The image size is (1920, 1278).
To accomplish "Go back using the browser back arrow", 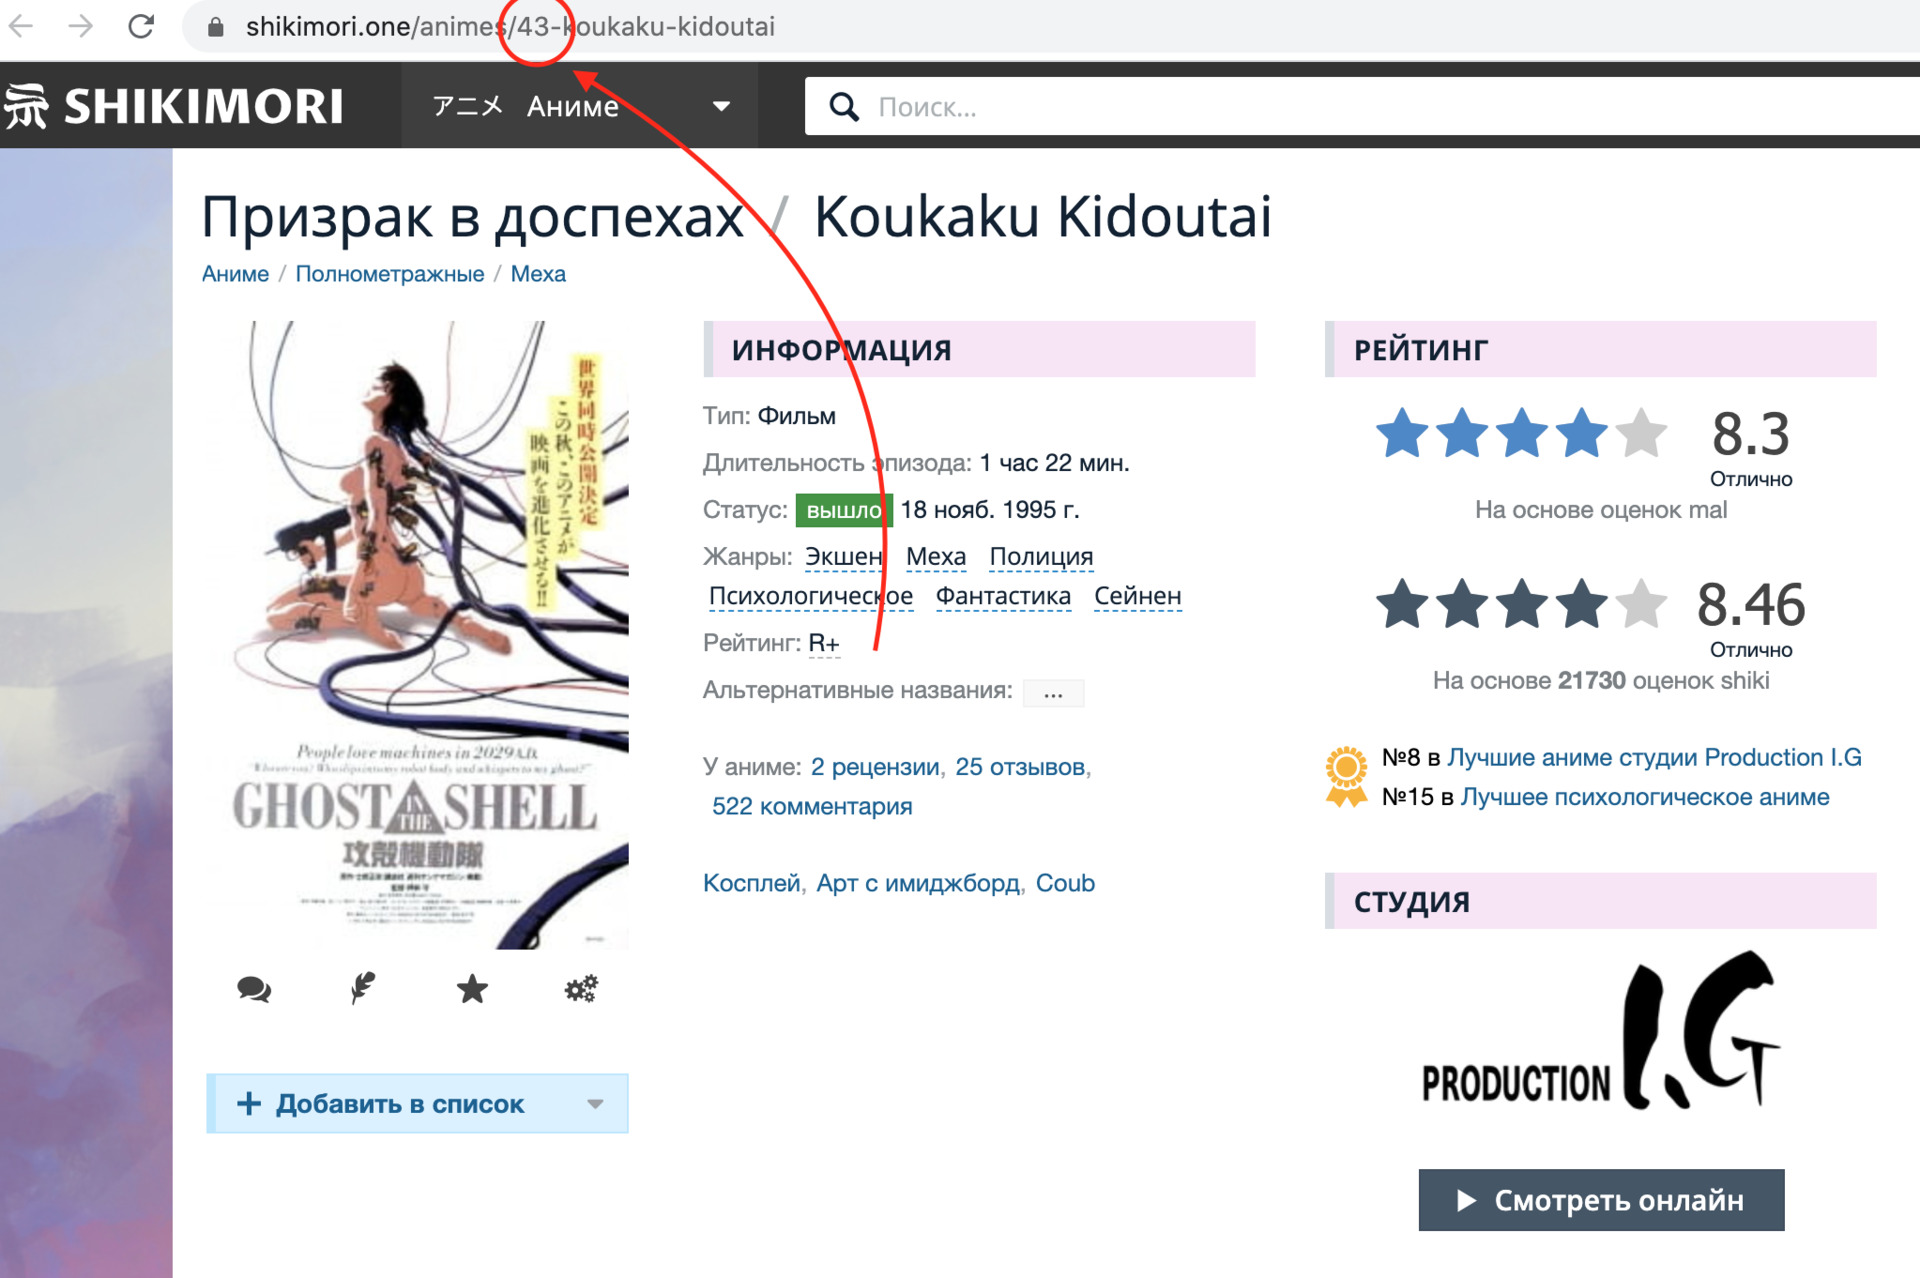I will click(x=21, y=26).
